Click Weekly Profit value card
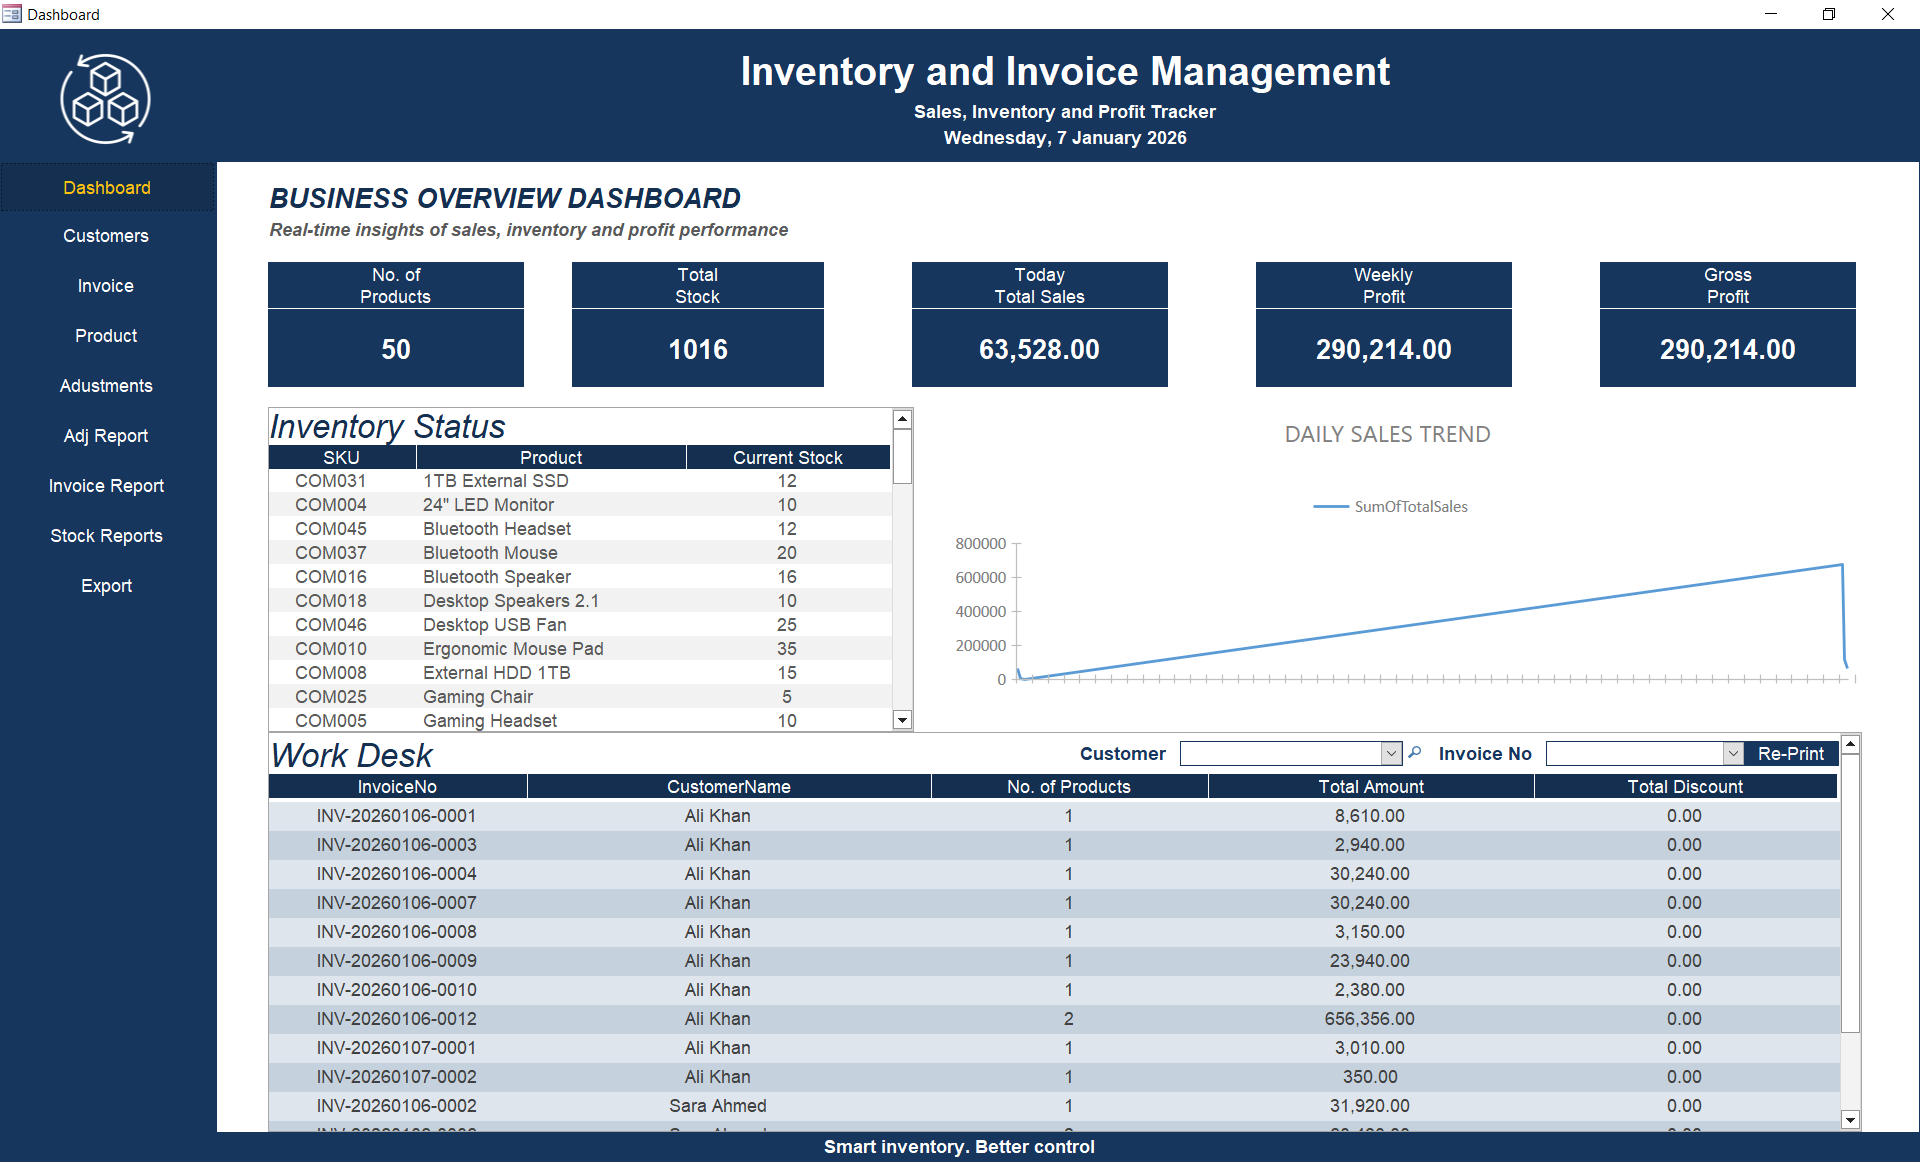 (x=1384, y=349)
